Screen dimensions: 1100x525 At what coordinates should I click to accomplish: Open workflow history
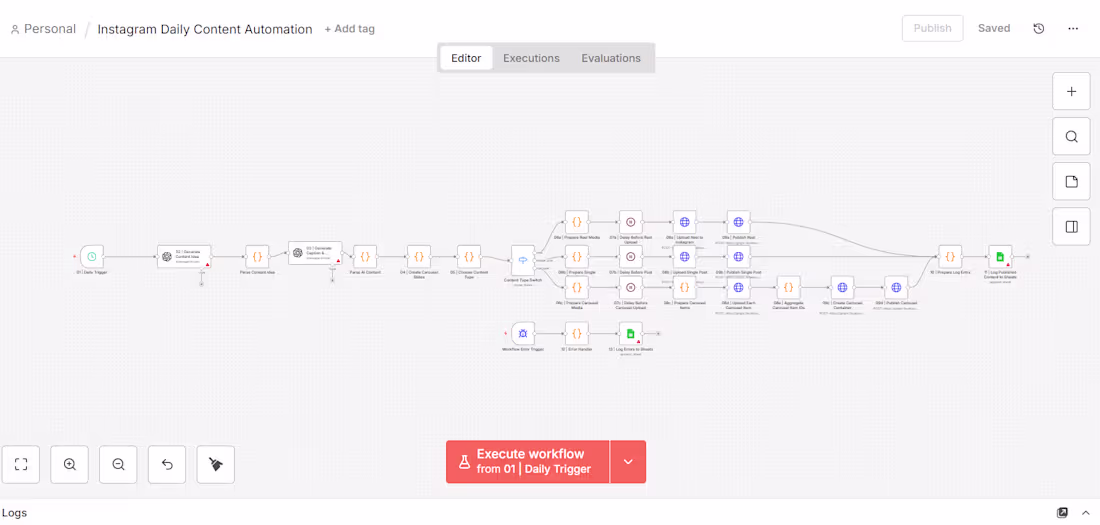point(1039,29)
